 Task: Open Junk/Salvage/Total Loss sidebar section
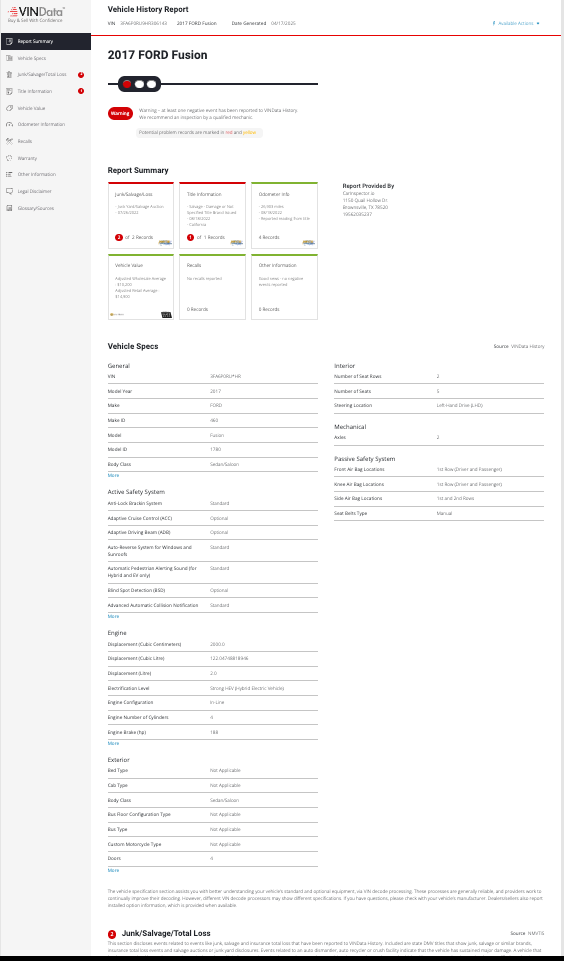coord(45,75)
